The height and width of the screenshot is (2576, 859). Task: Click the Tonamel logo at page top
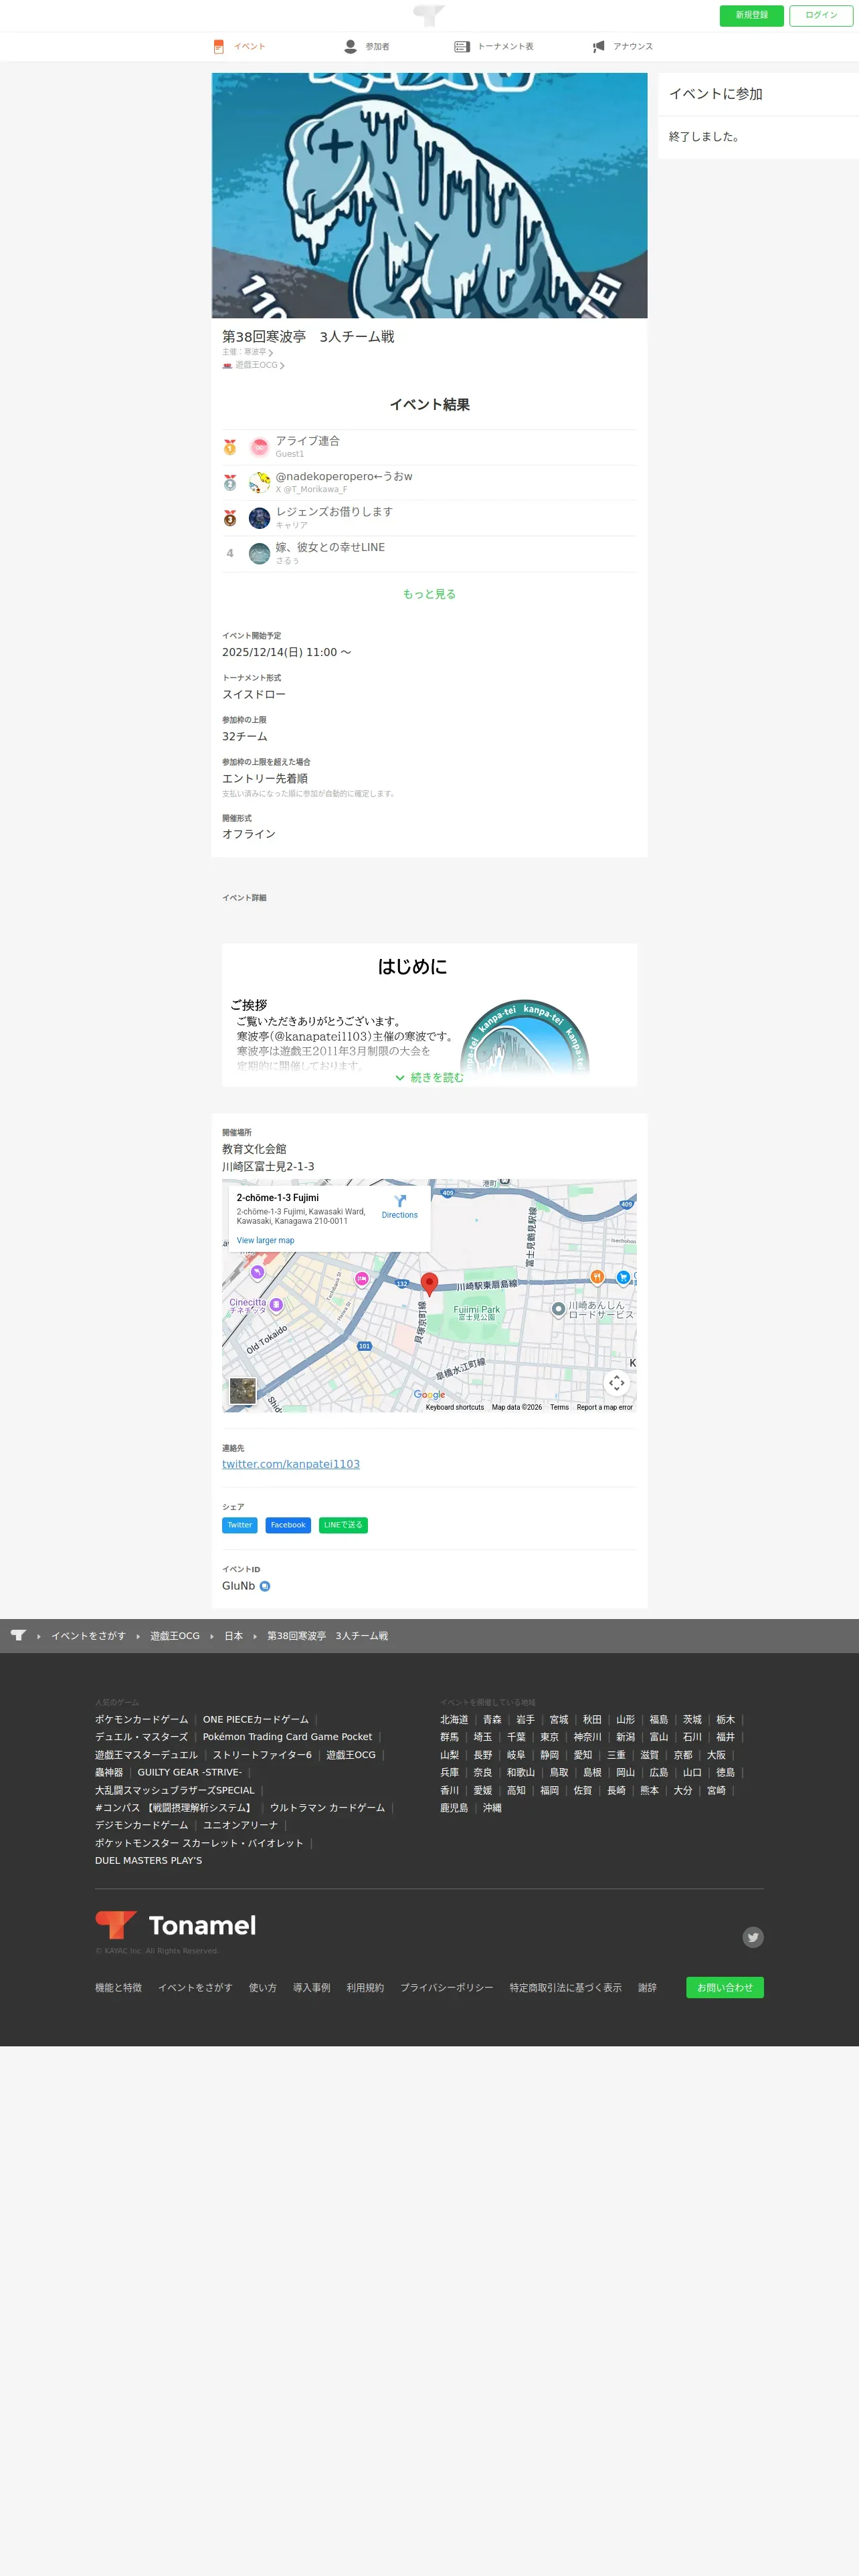pos(429,15)
